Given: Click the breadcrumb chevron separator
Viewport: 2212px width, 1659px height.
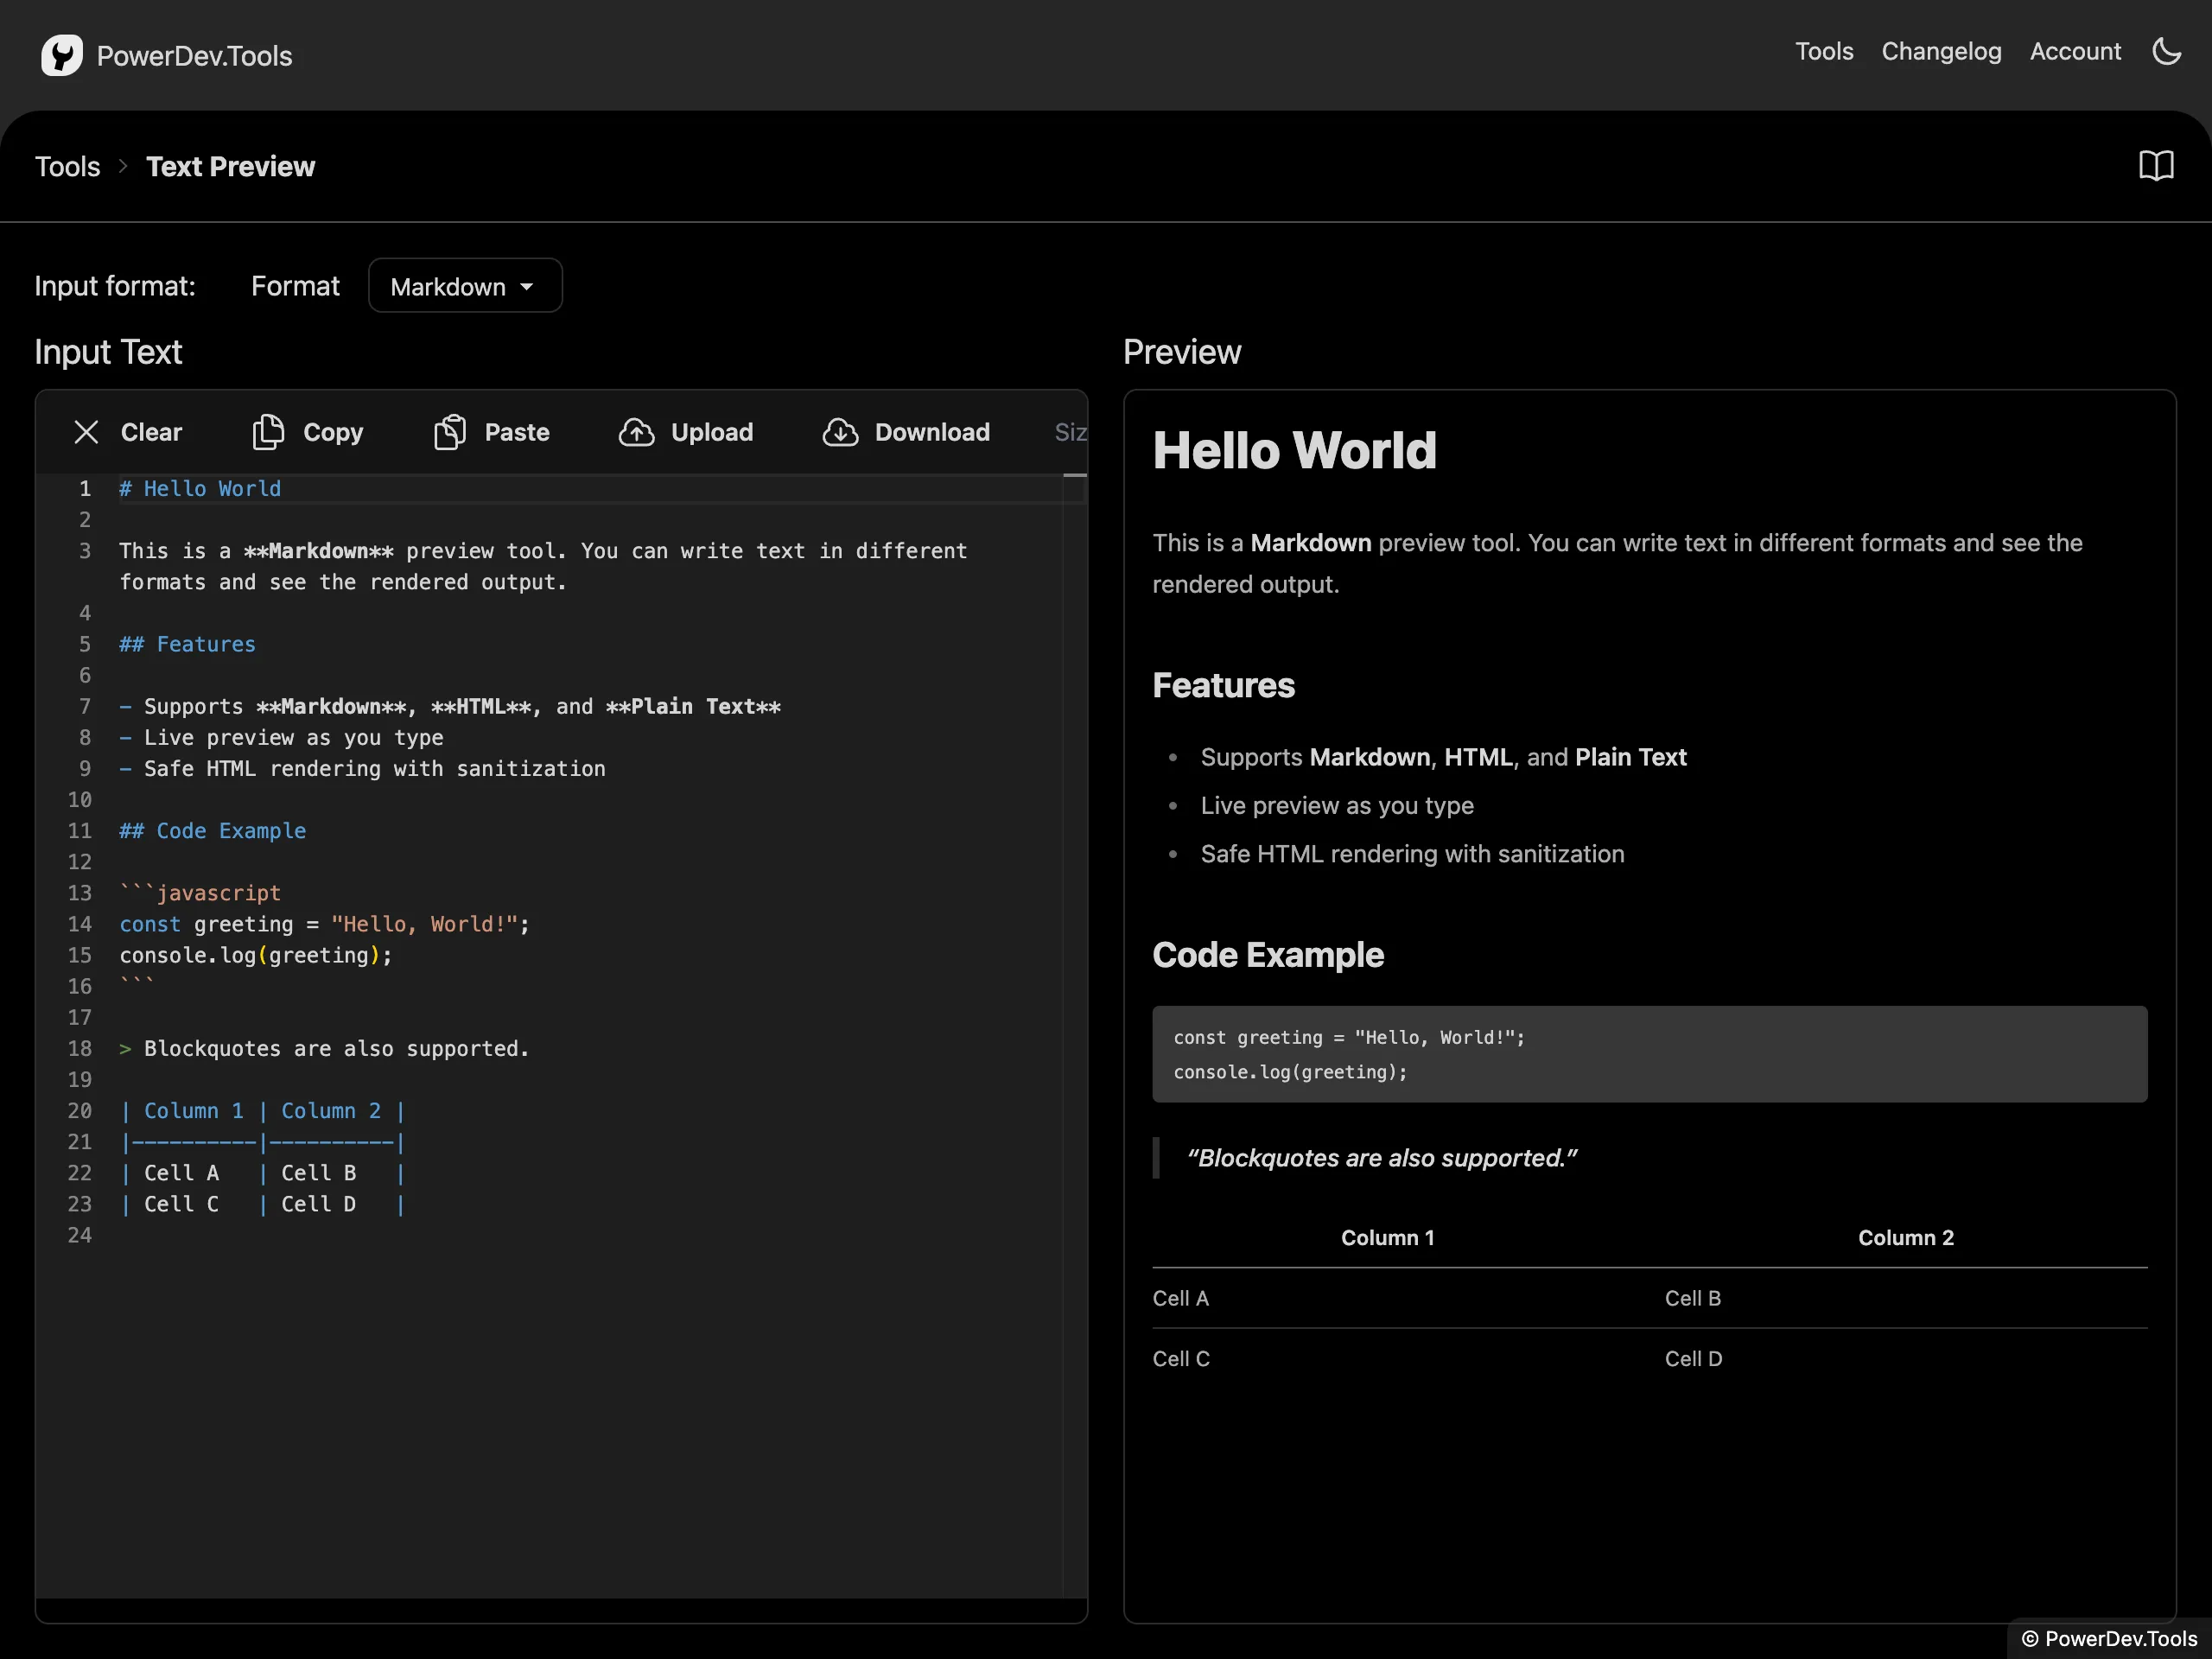Looking at the screenshot, I should click(123, 166).
